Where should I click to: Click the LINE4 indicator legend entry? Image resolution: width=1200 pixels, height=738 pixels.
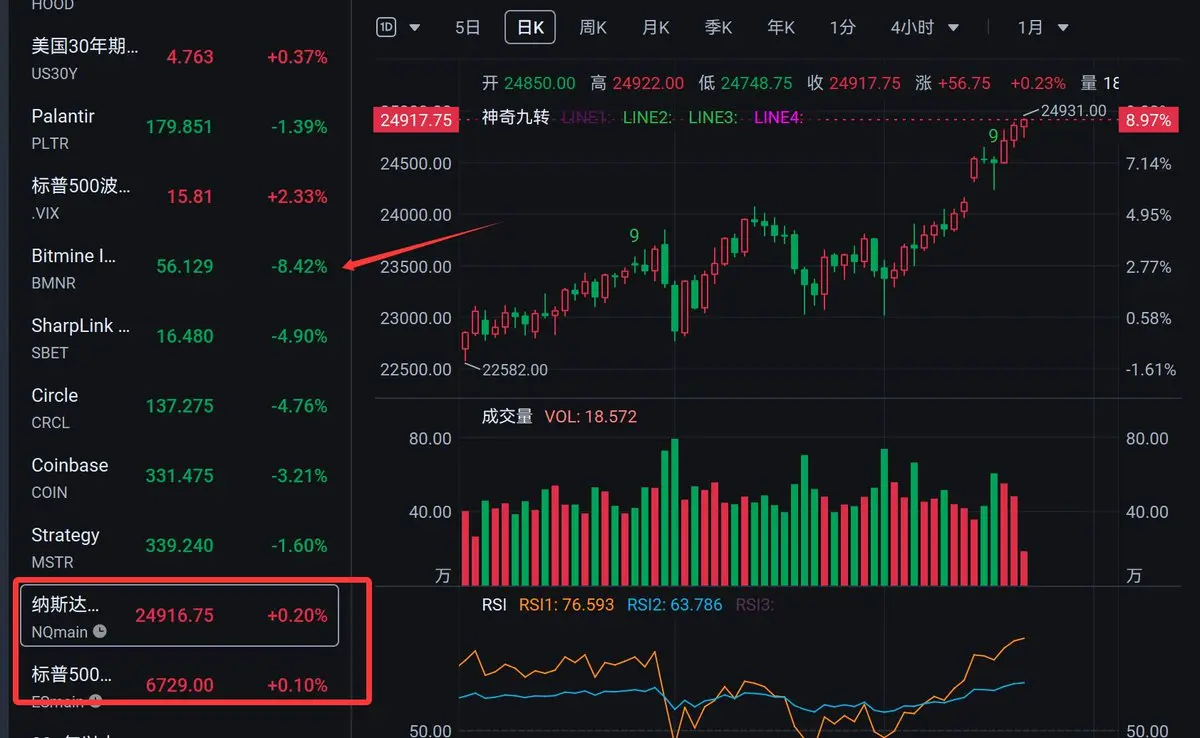(778, 117)
